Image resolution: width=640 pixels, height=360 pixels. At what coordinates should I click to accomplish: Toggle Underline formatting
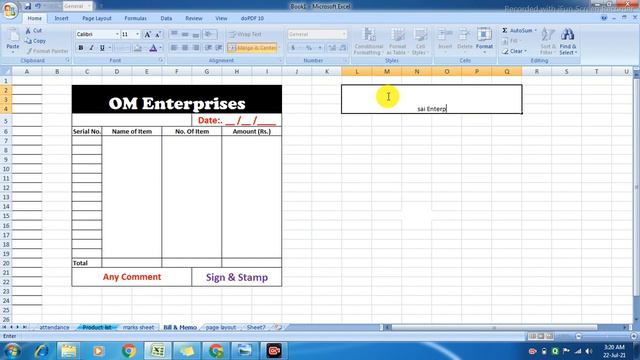(102, 48)
